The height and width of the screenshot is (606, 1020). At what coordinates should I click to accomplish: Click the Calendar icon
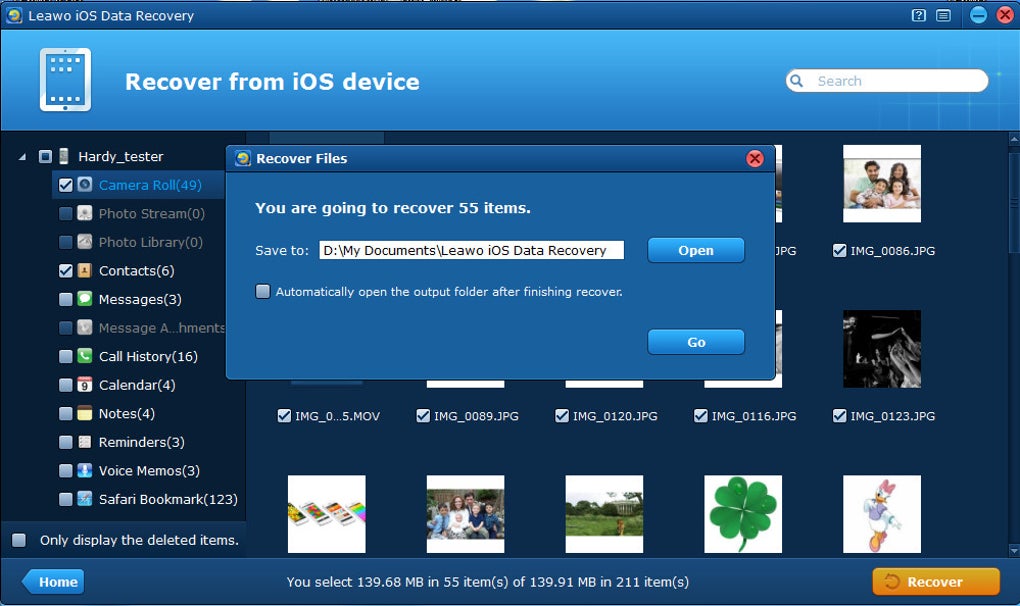tap(85, 385)
